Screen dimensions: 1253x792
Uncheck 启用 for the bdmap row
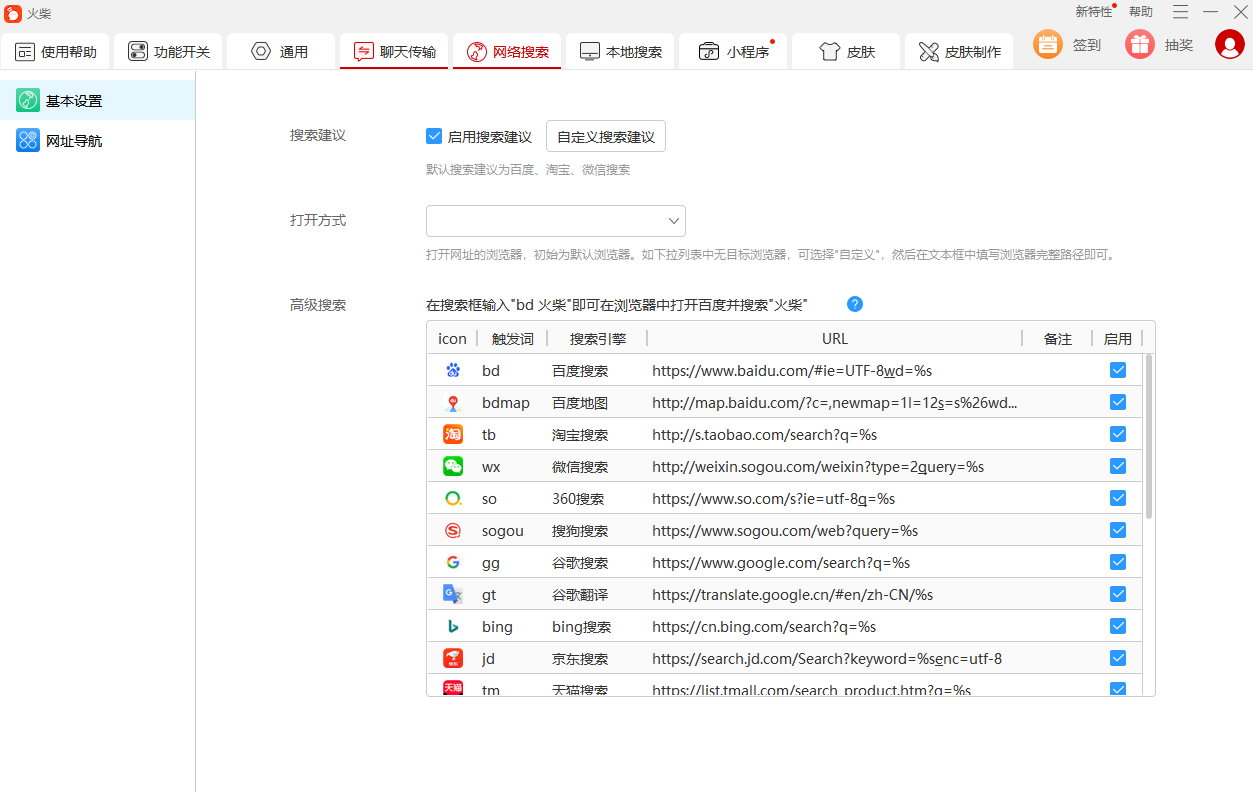click(x=1118, y=402)
